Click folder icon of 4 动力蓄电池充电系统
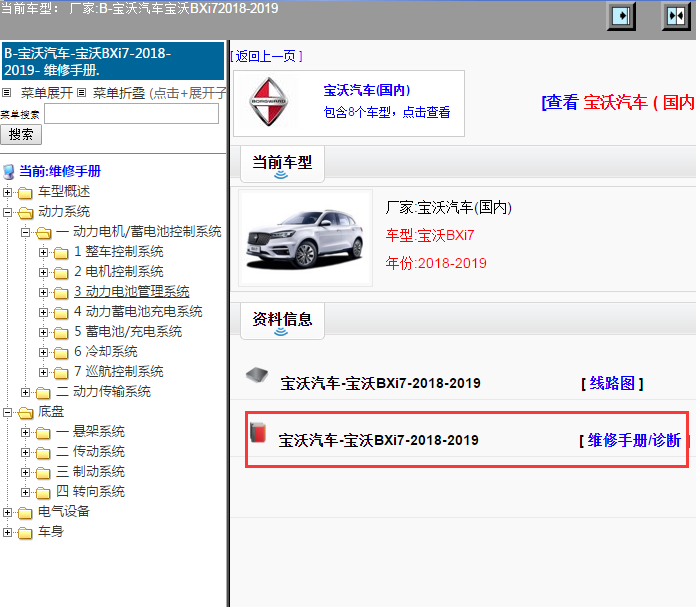Image resolution: width=696 pixels, height=607 pixels. pyautogui.click(x=61, y=313)
